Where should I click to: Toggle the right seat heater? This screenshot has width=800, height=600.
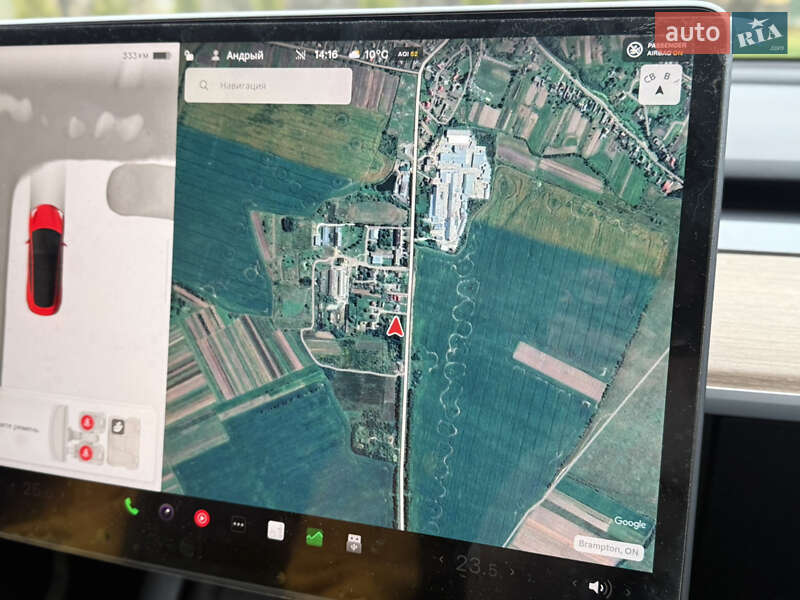(87, 450)
